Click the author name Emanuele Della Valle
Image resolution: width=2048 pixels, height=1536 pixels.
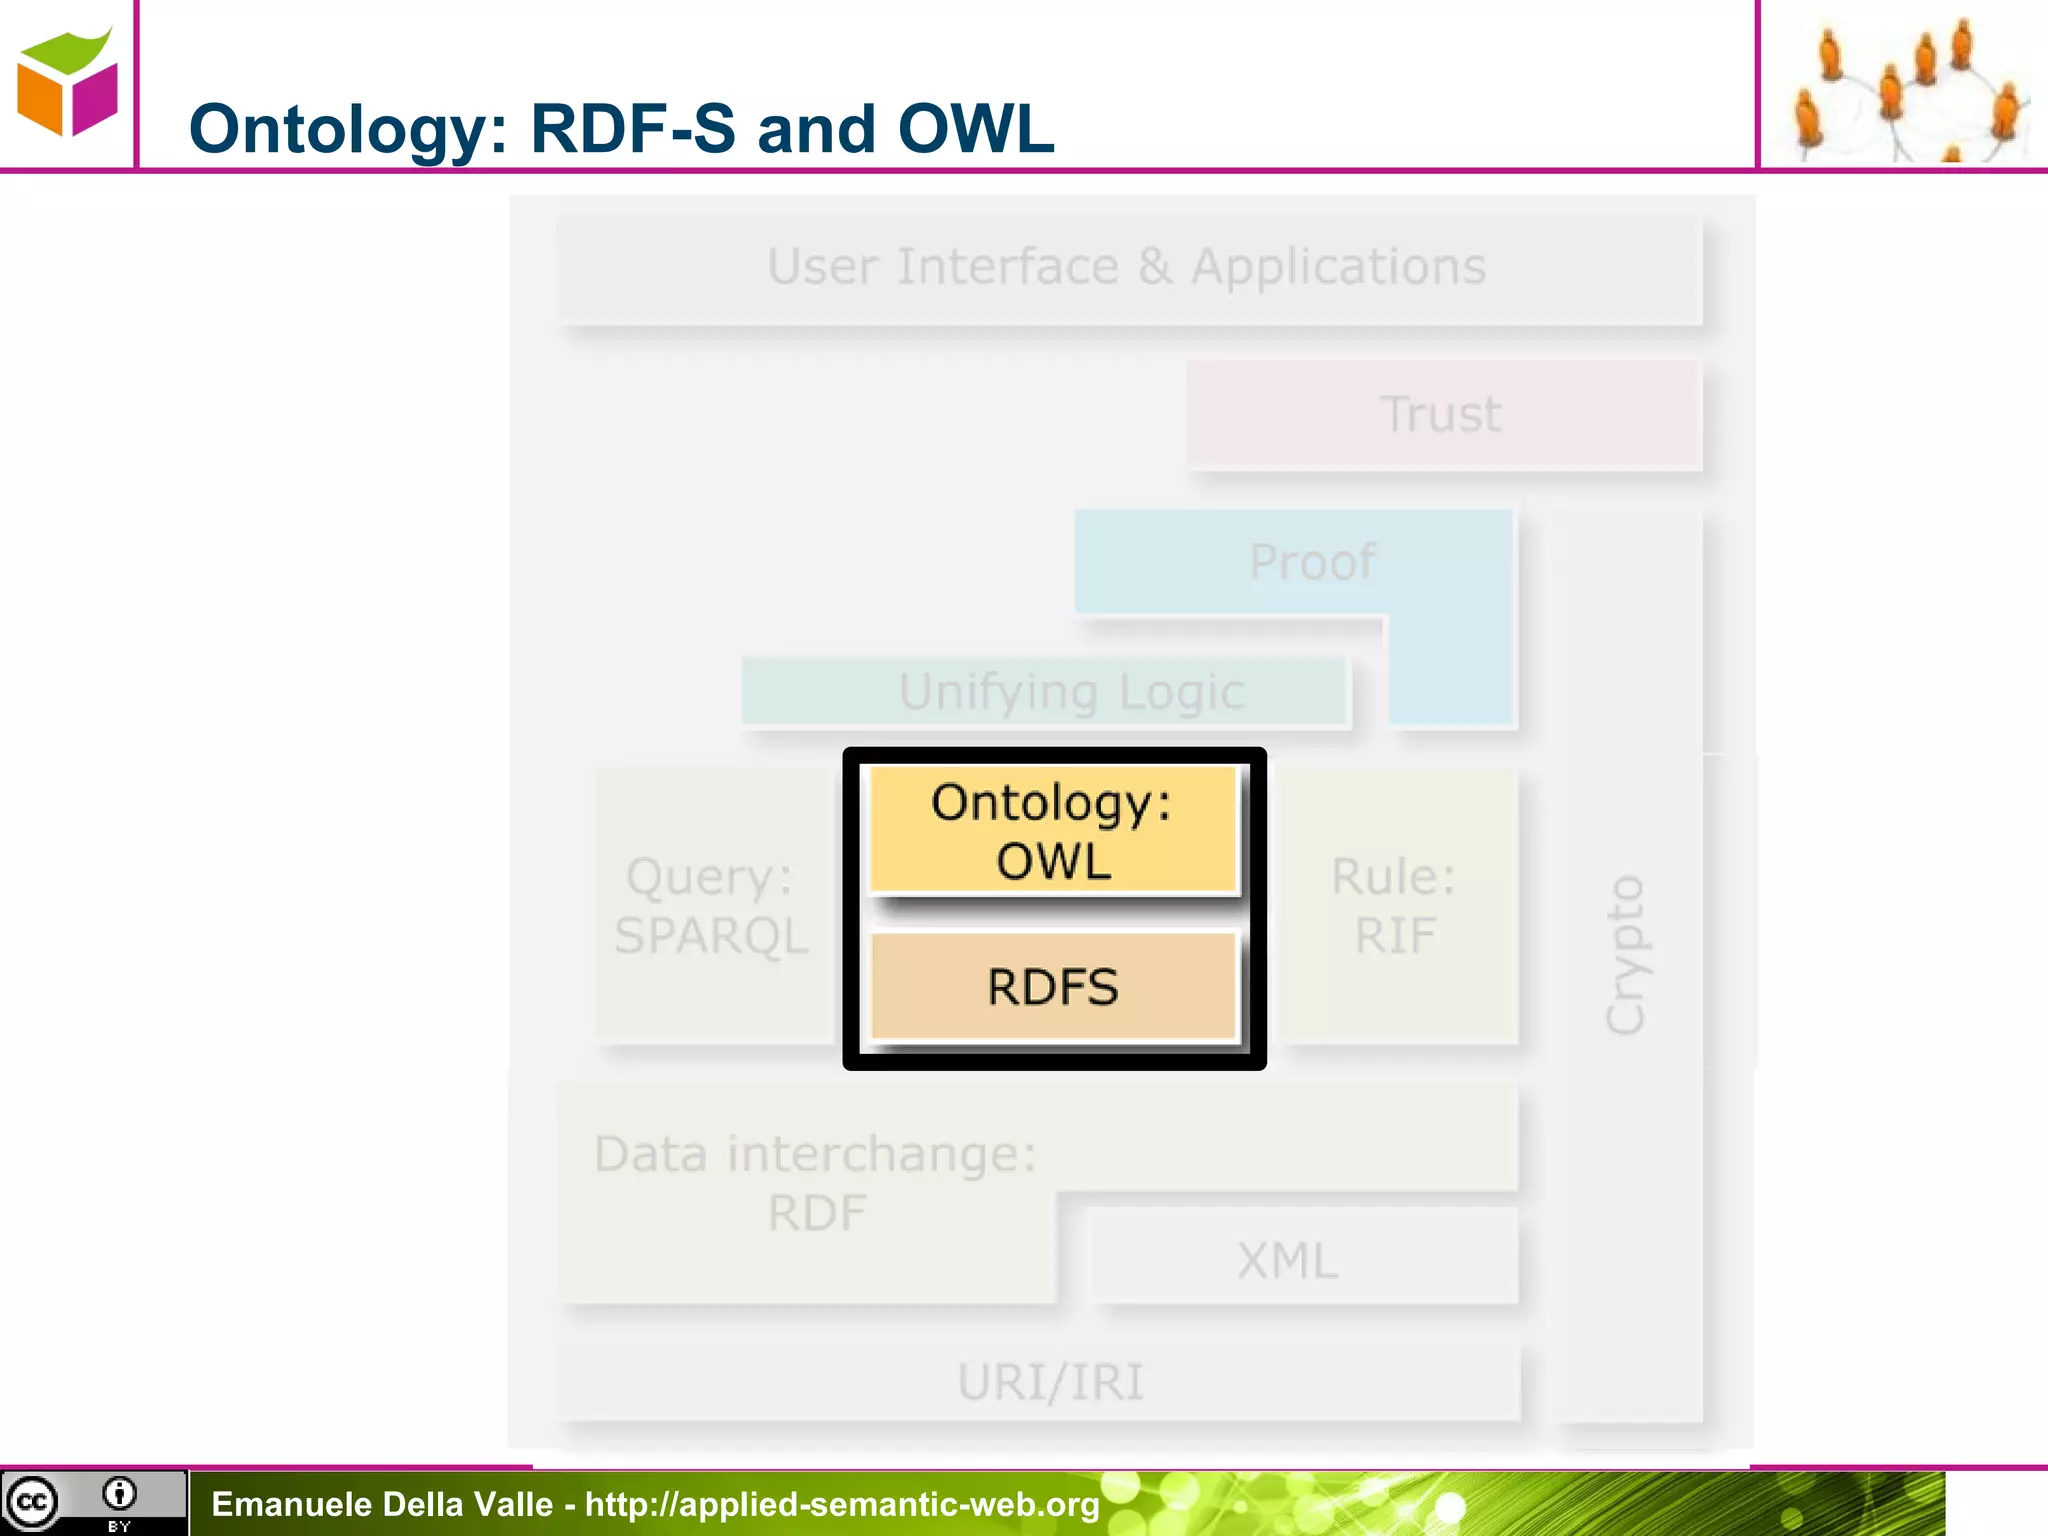(x=382, y=1504)
